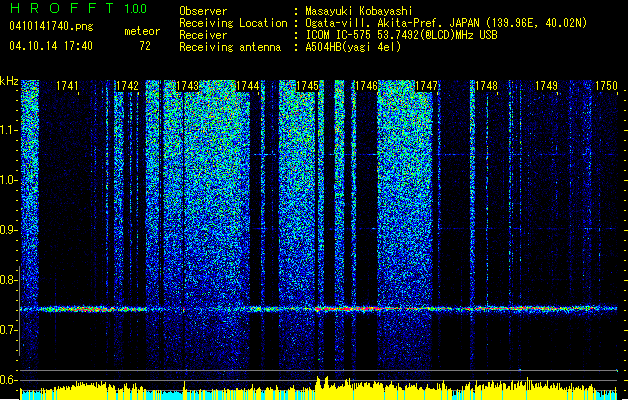Click the 1741 time marker

67,86
